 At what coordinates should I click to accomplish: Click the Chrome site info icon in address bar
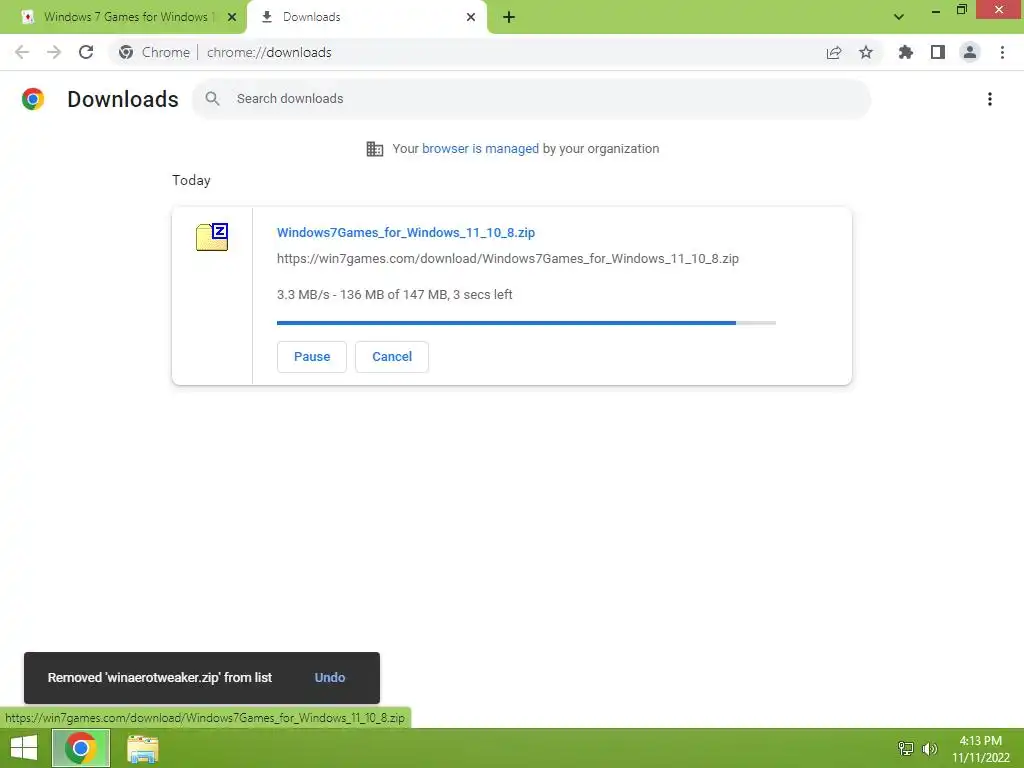tap(126, 52)
